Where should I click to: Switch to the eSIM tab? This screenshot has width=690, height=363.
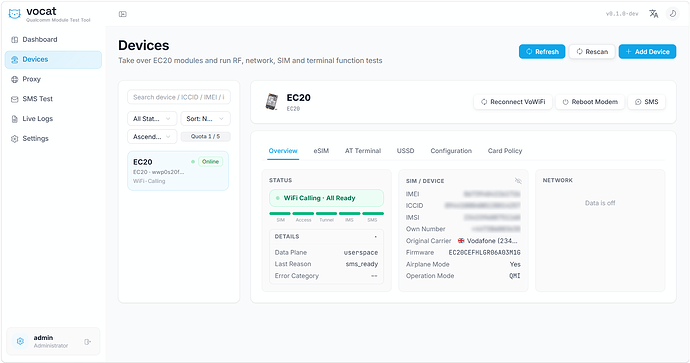321,151
